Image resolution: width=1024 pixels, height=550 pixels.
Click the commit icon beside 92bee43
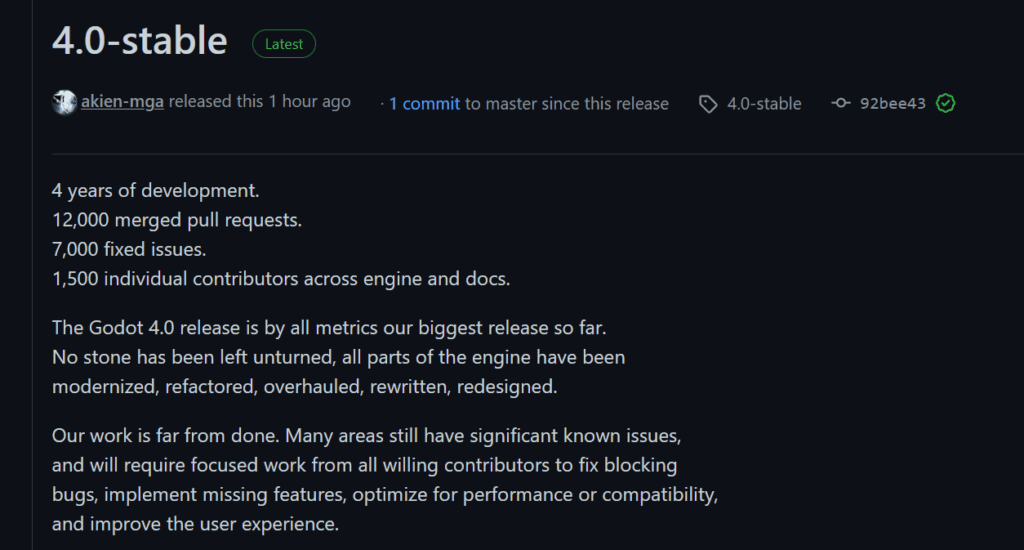pos(841,103)
